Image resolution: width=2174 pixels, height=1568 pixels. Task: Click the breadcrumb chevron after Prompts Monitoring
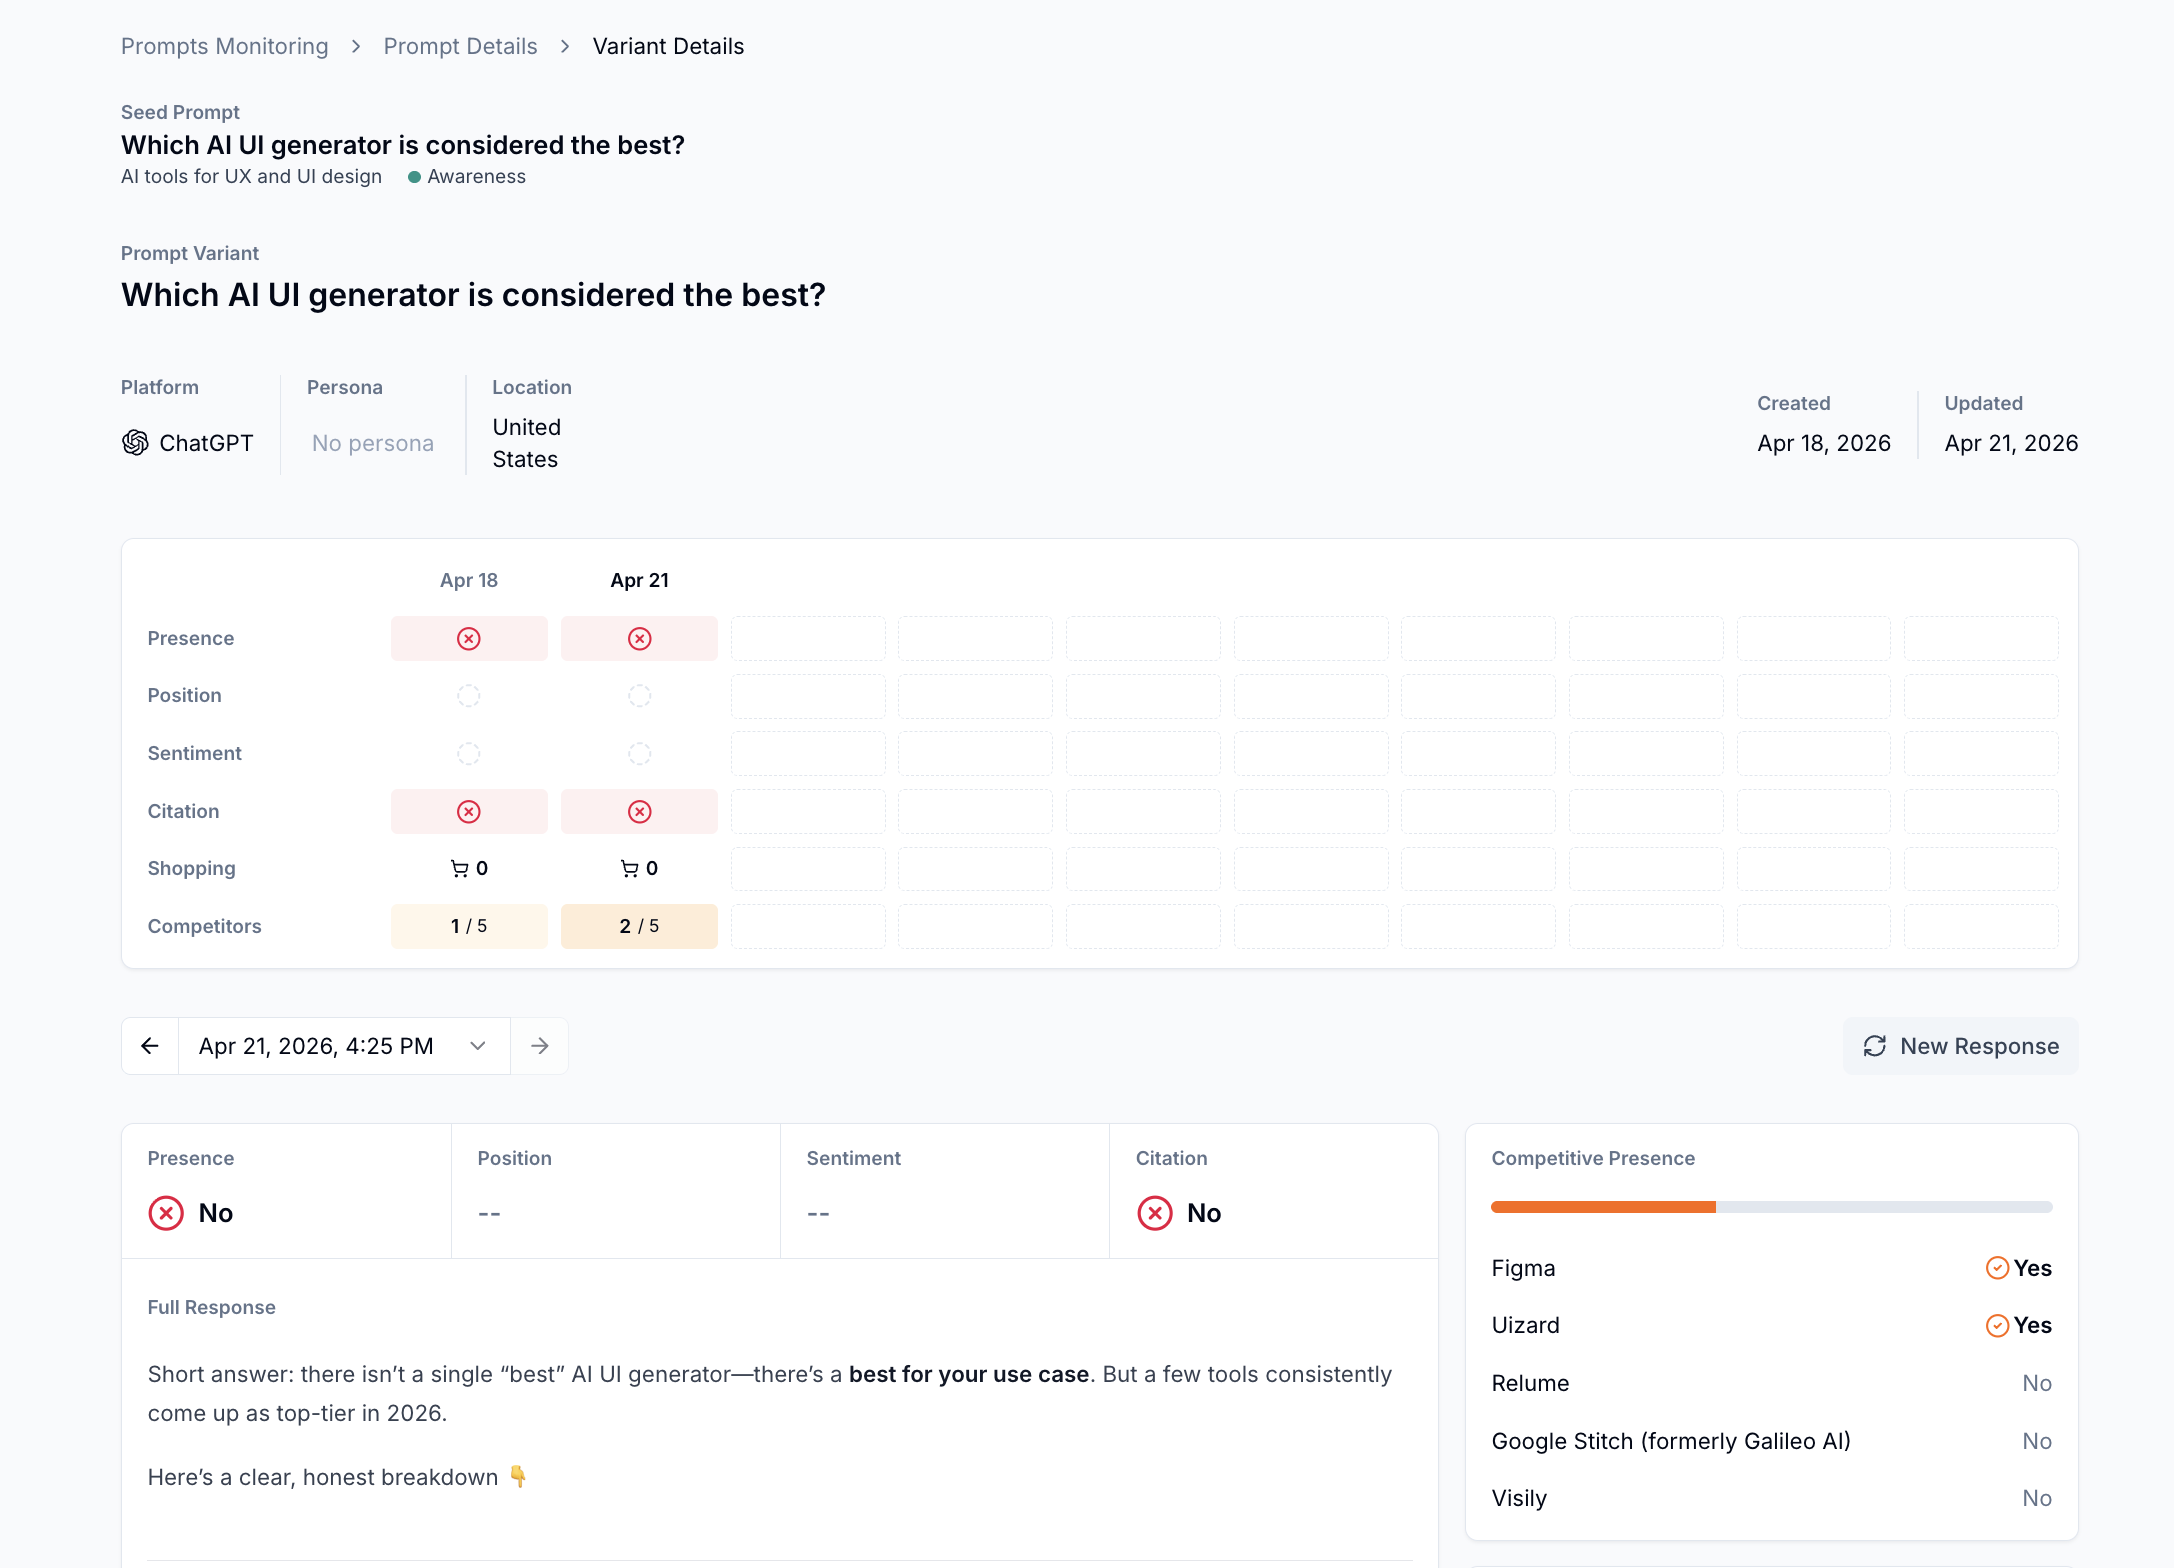(x=356, y=47)
